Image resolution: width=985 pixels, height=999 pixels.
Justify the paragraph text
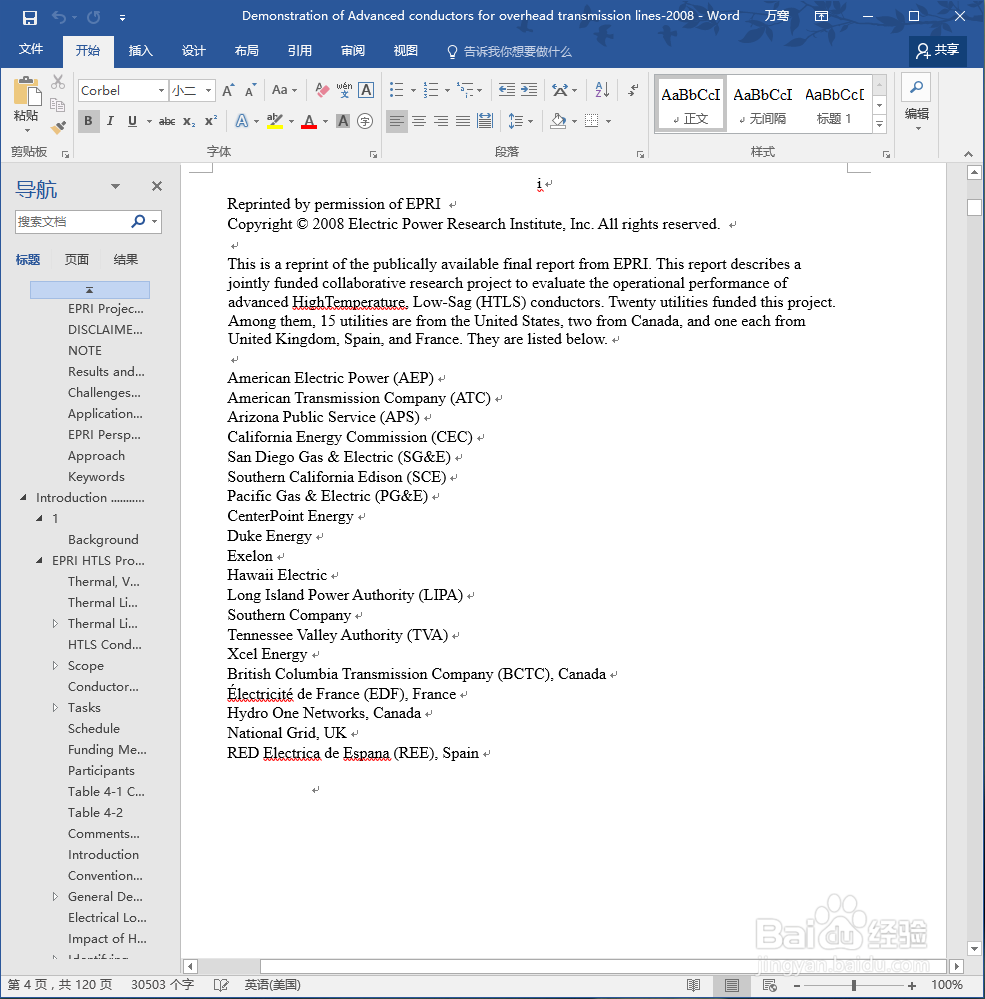coord(463,121)
